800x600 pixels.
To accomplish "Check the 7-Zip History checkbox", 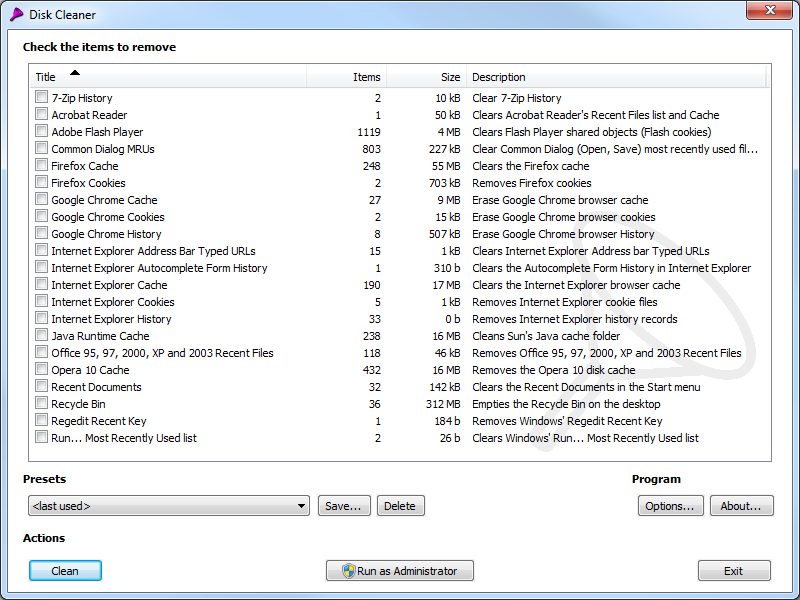I will [41, 98].
